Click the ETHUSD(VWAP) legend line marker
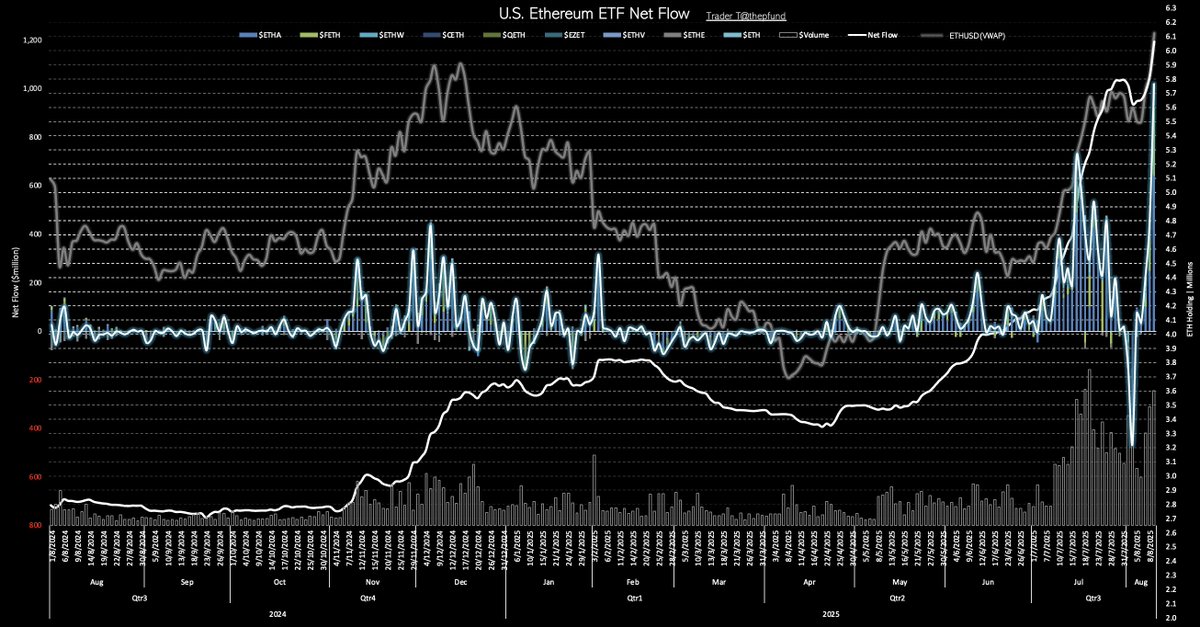This screenshot has height=627, width=1200. pos(930,34)
